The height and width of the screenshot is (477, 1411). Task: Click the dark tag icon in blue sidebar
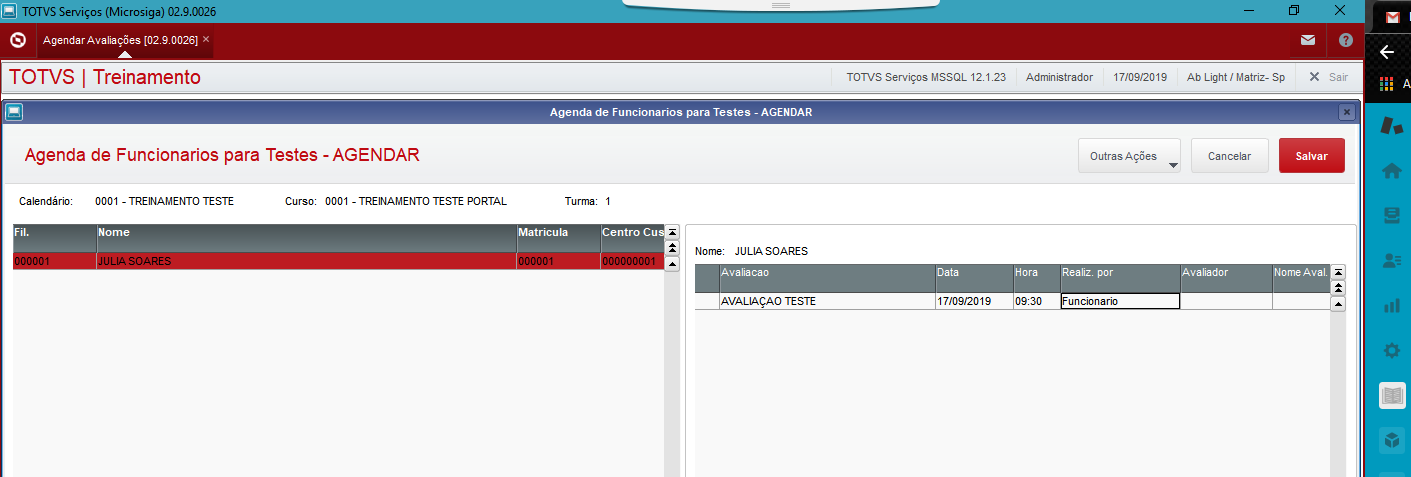click(1392, 126)
